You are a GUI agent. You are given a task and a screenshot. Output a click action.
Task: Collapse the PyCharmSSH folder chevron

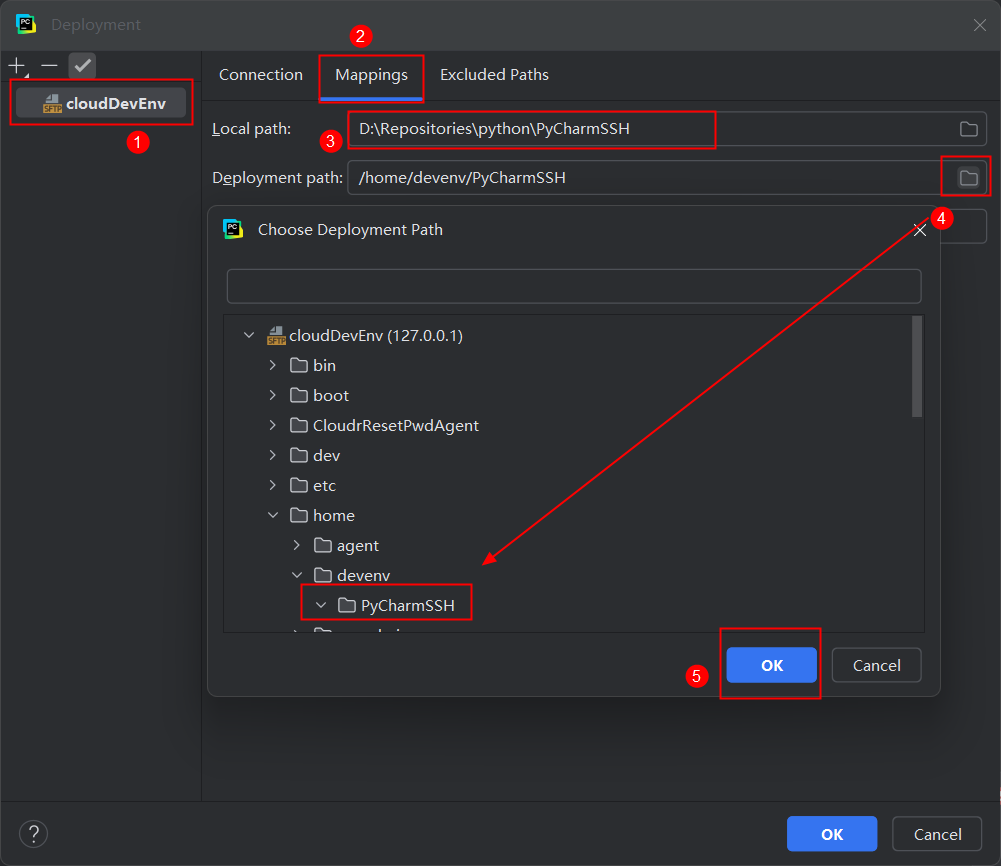(320, 605)
